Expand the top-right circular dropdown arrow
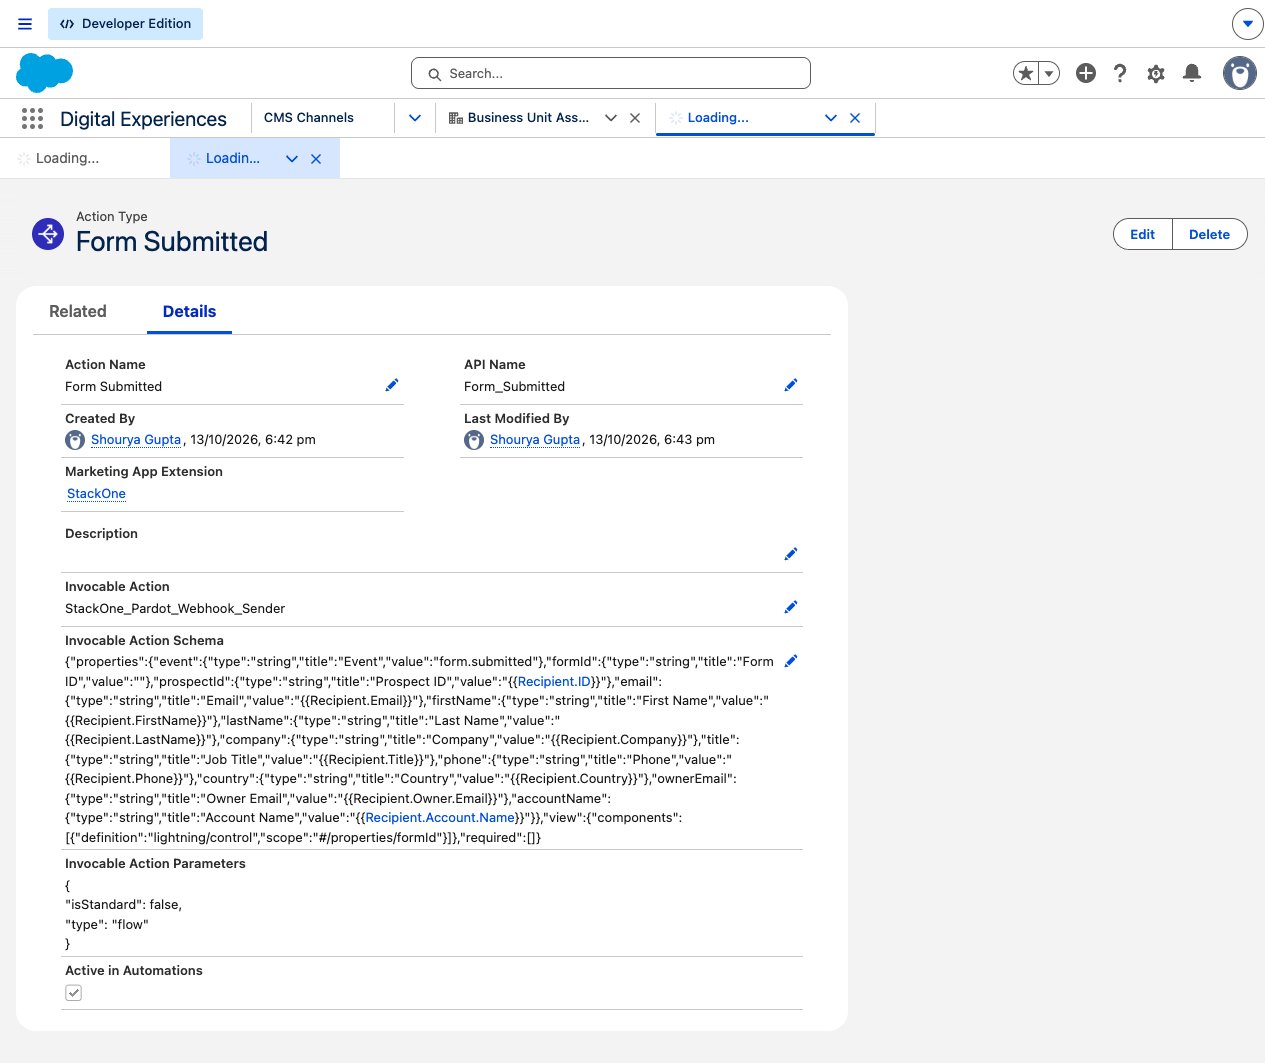This screenshot has height=1063, width=1265. [x=1247, y=23]
